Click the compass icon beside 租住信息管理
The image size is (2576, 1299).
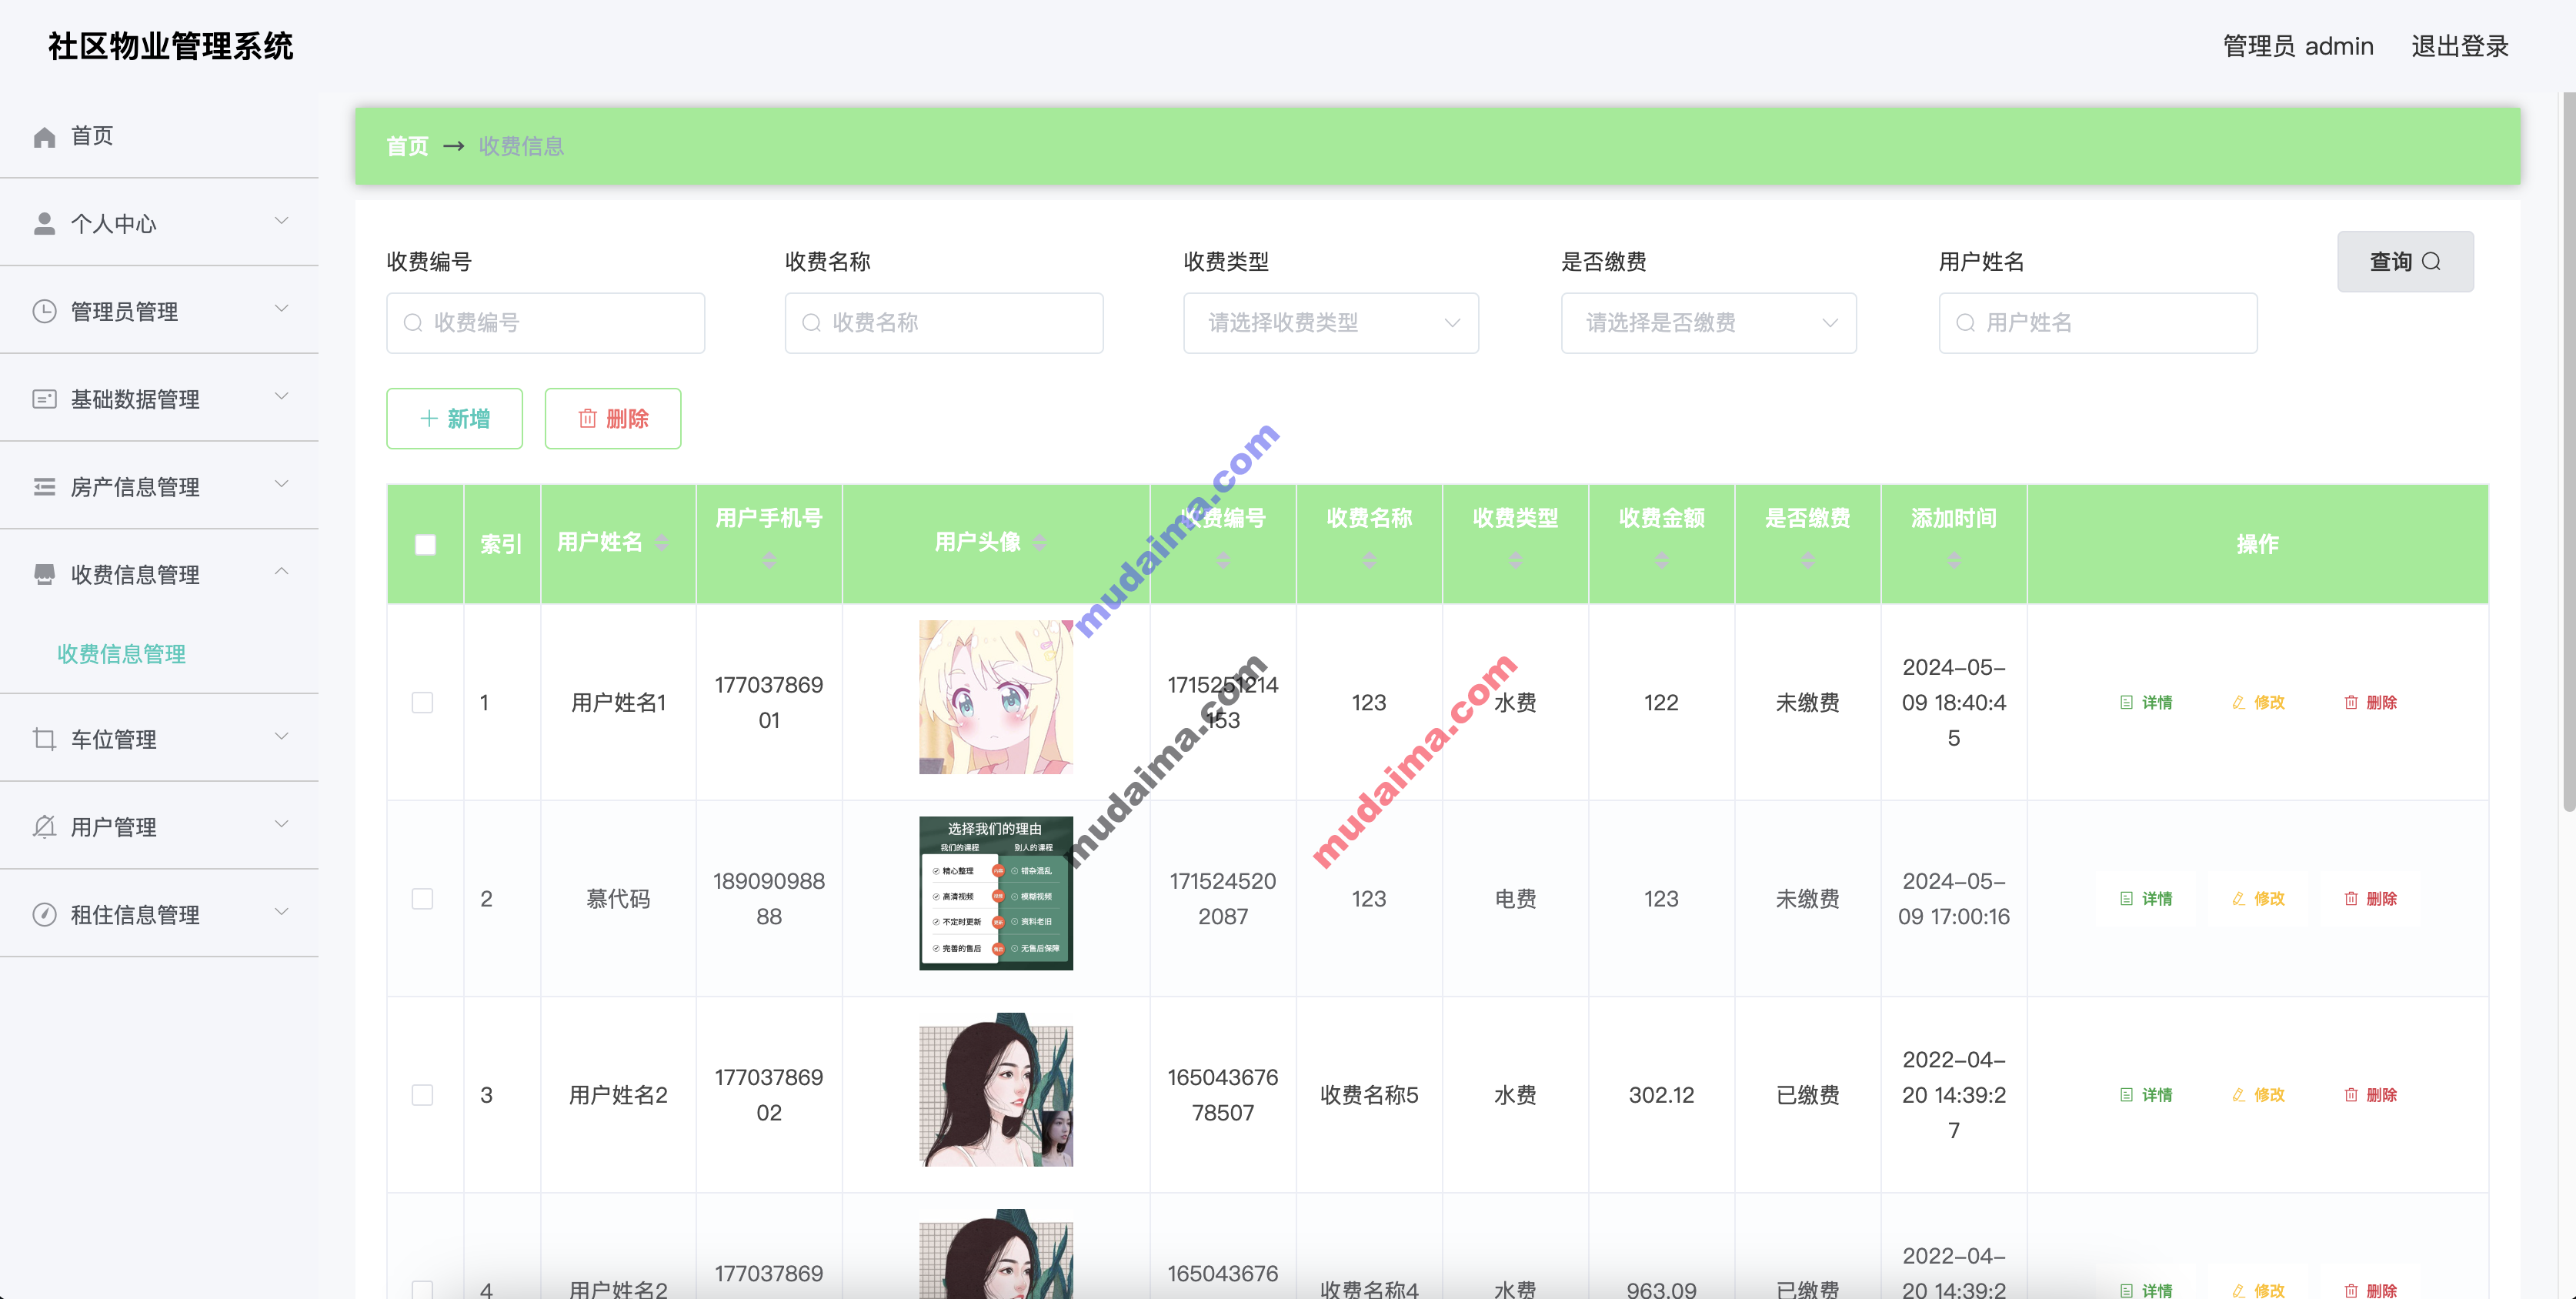tap(44, 914)
